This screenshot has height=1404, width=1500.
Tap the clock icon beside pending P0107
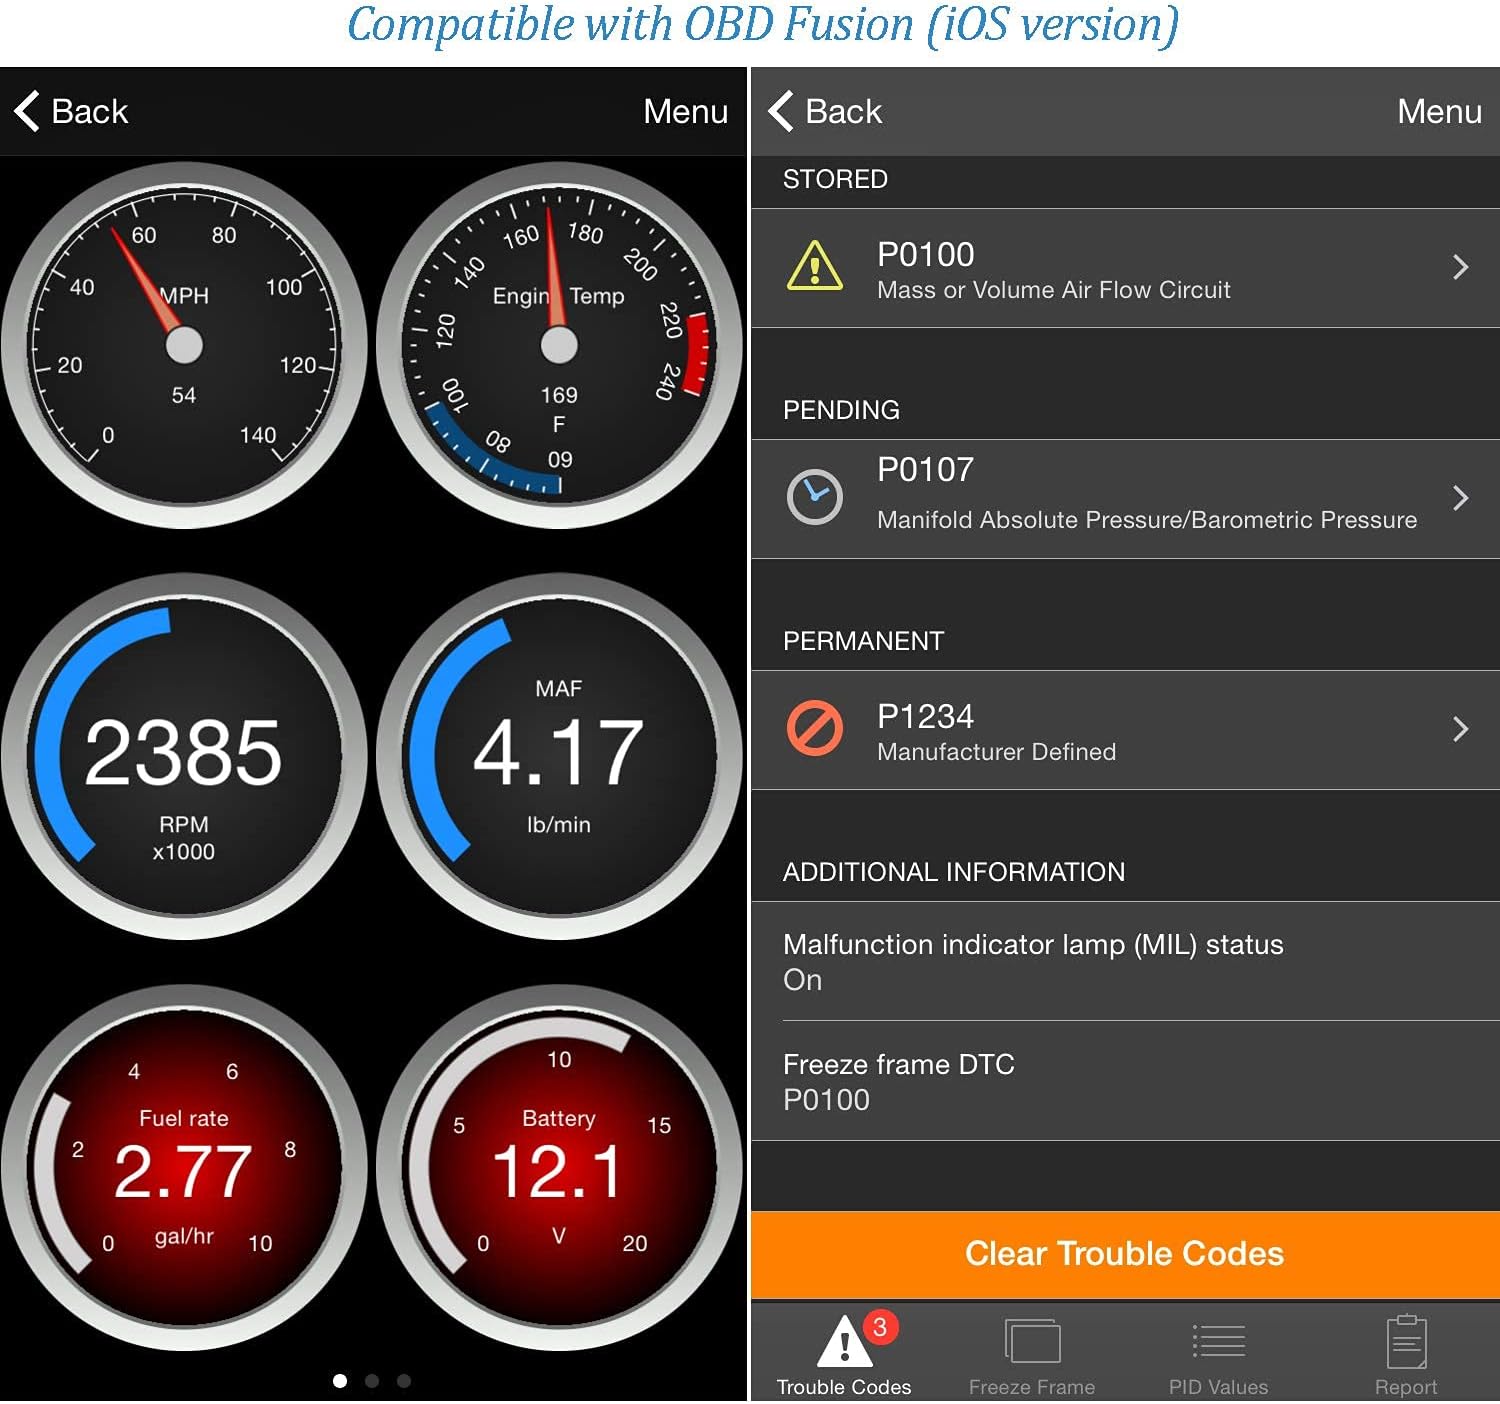tap(814, 497)
